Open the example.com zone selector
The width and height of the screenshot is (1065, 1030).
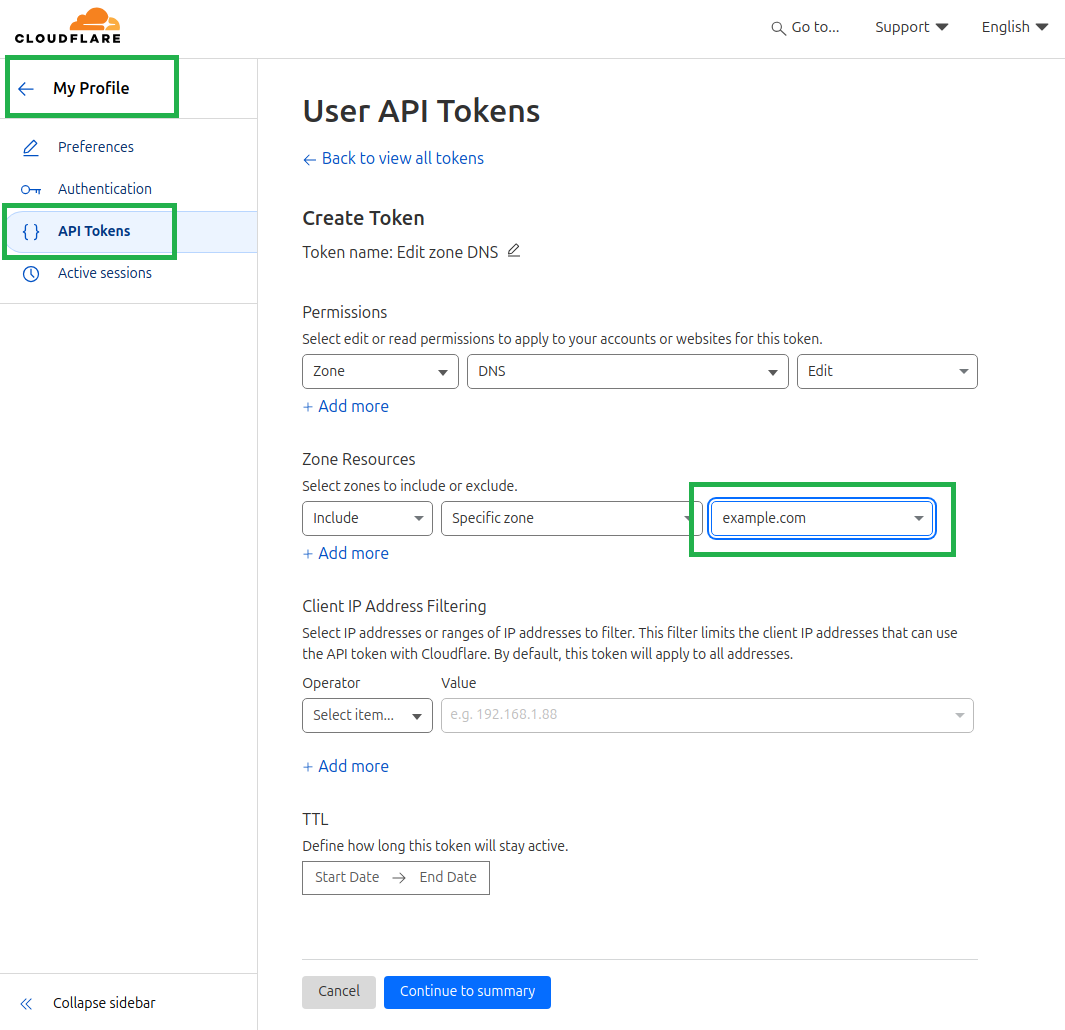click(821, 519)
